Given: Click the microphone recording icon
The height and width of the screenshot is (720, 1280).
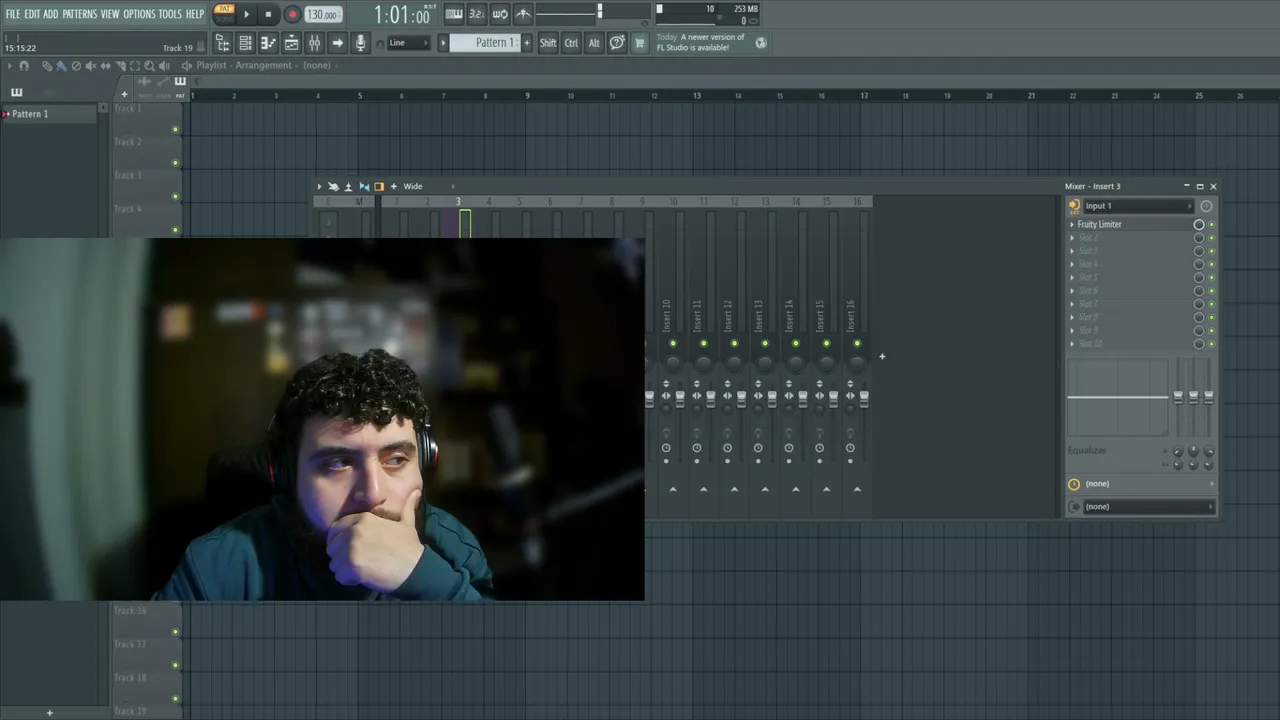Looking at the screenshot, I should (360, 43).
